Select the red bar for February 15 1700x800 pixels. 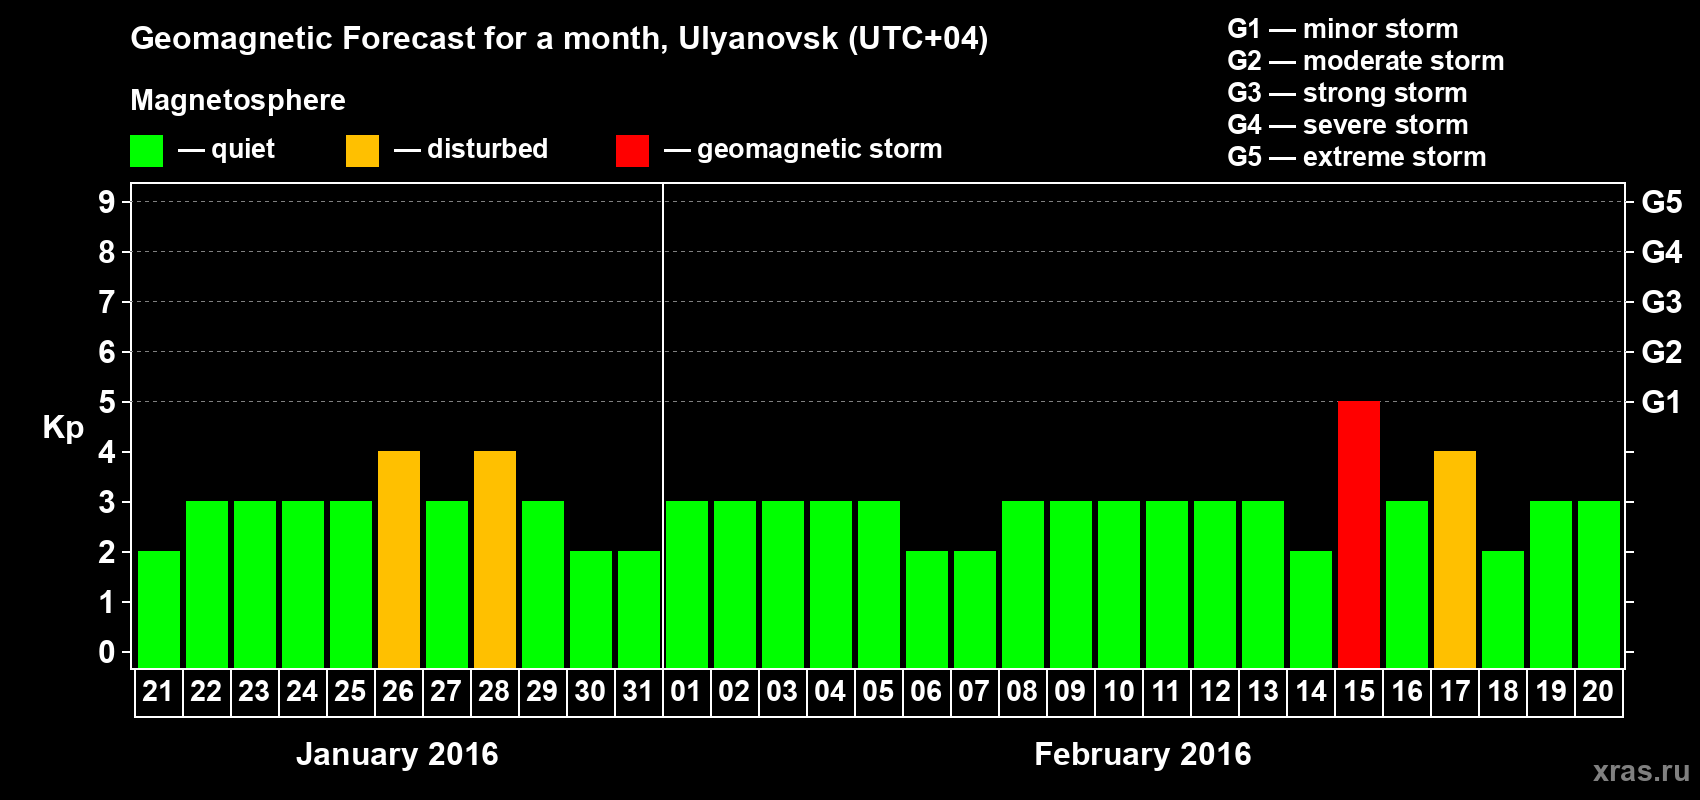1359,535
